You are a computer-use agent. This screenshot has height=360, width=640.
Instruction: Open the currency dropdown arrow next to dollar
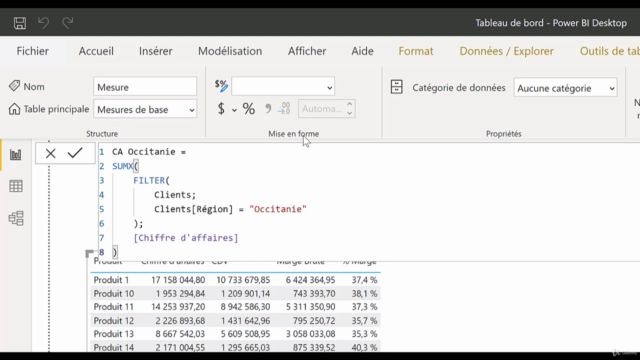click(x=234, y=110)
